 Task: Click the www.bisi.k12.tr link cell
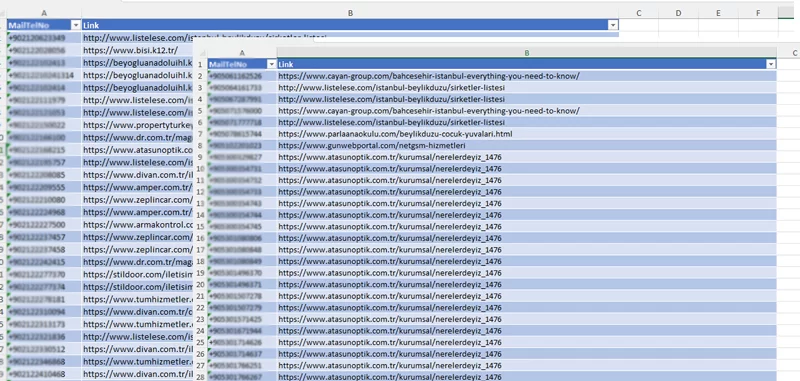(137, 50)
